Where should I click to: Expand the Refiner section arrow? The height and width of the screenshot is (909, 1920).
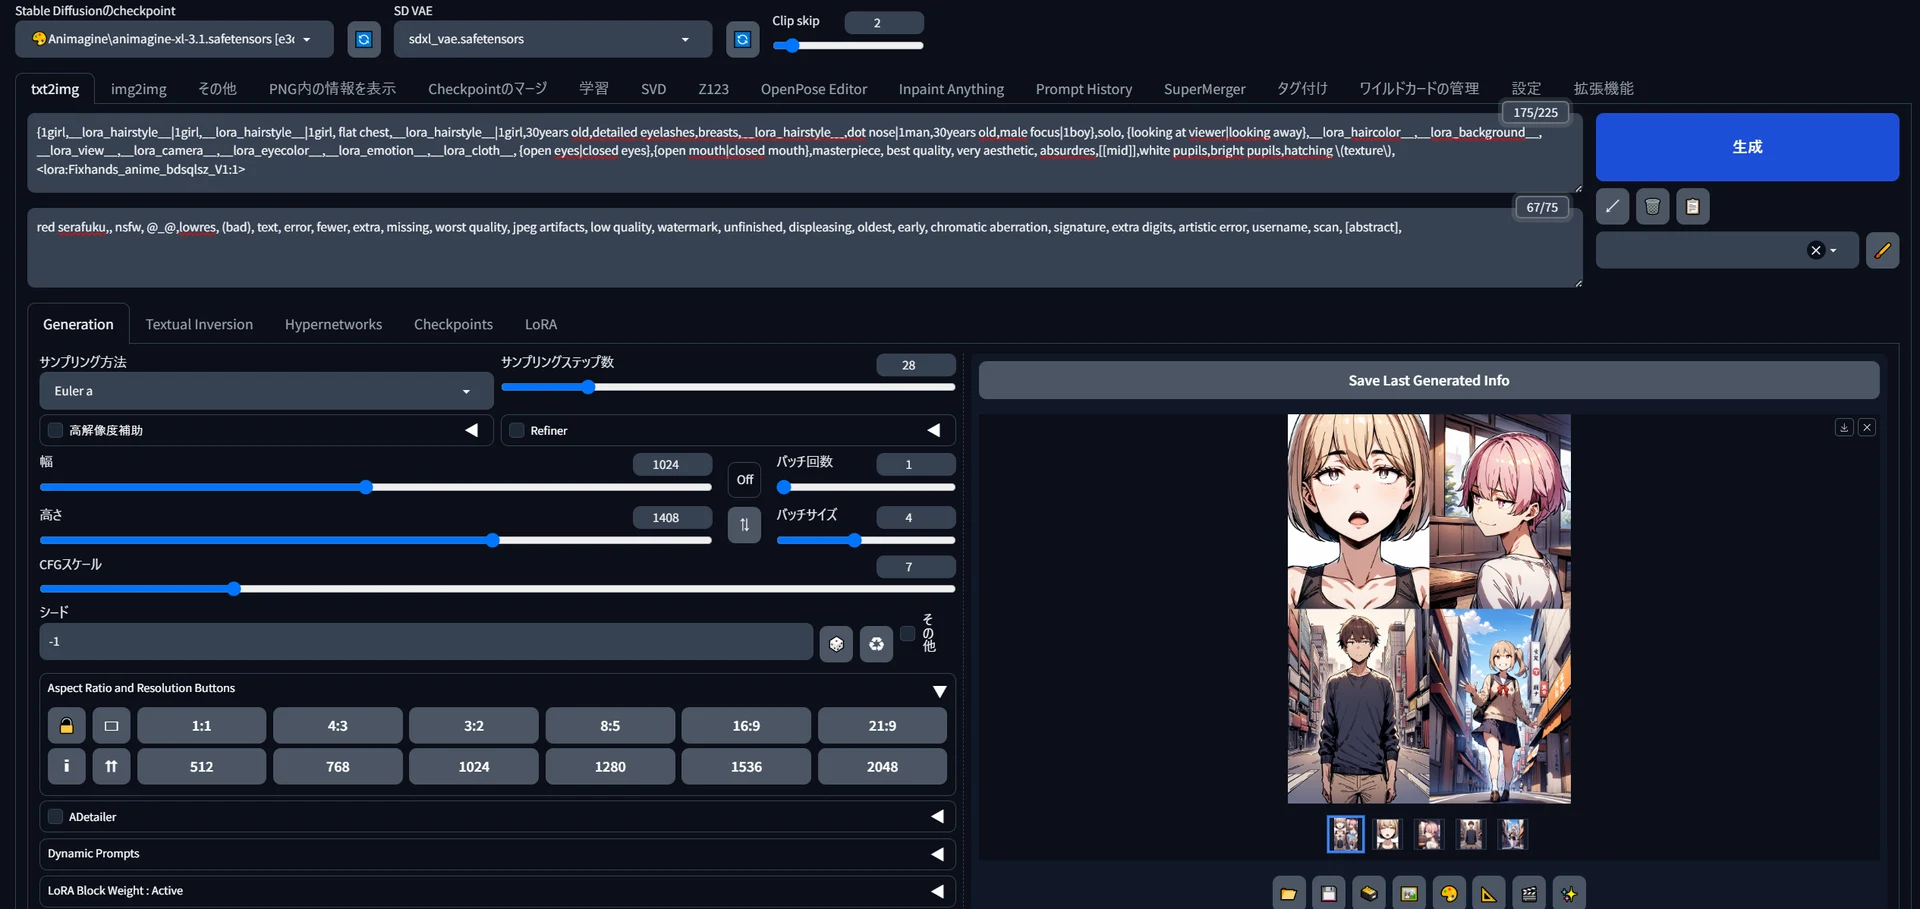934,430
